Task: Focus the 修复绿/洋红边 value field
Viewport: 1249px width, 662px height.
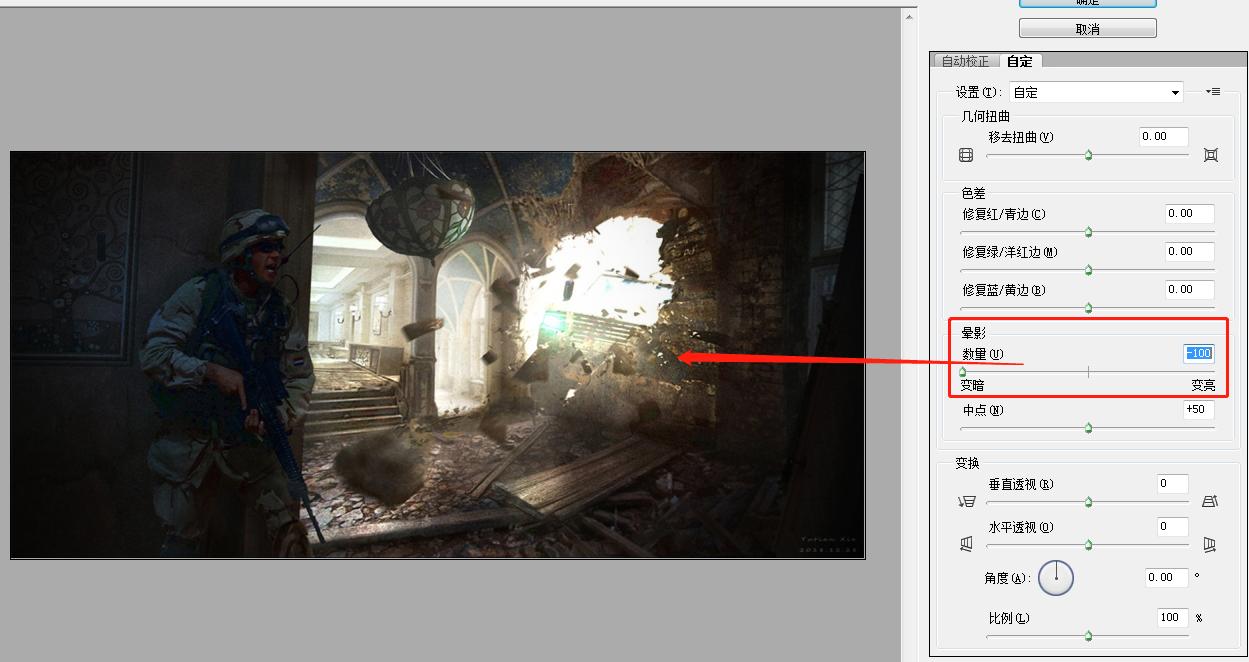Action: pos(1190,251)
